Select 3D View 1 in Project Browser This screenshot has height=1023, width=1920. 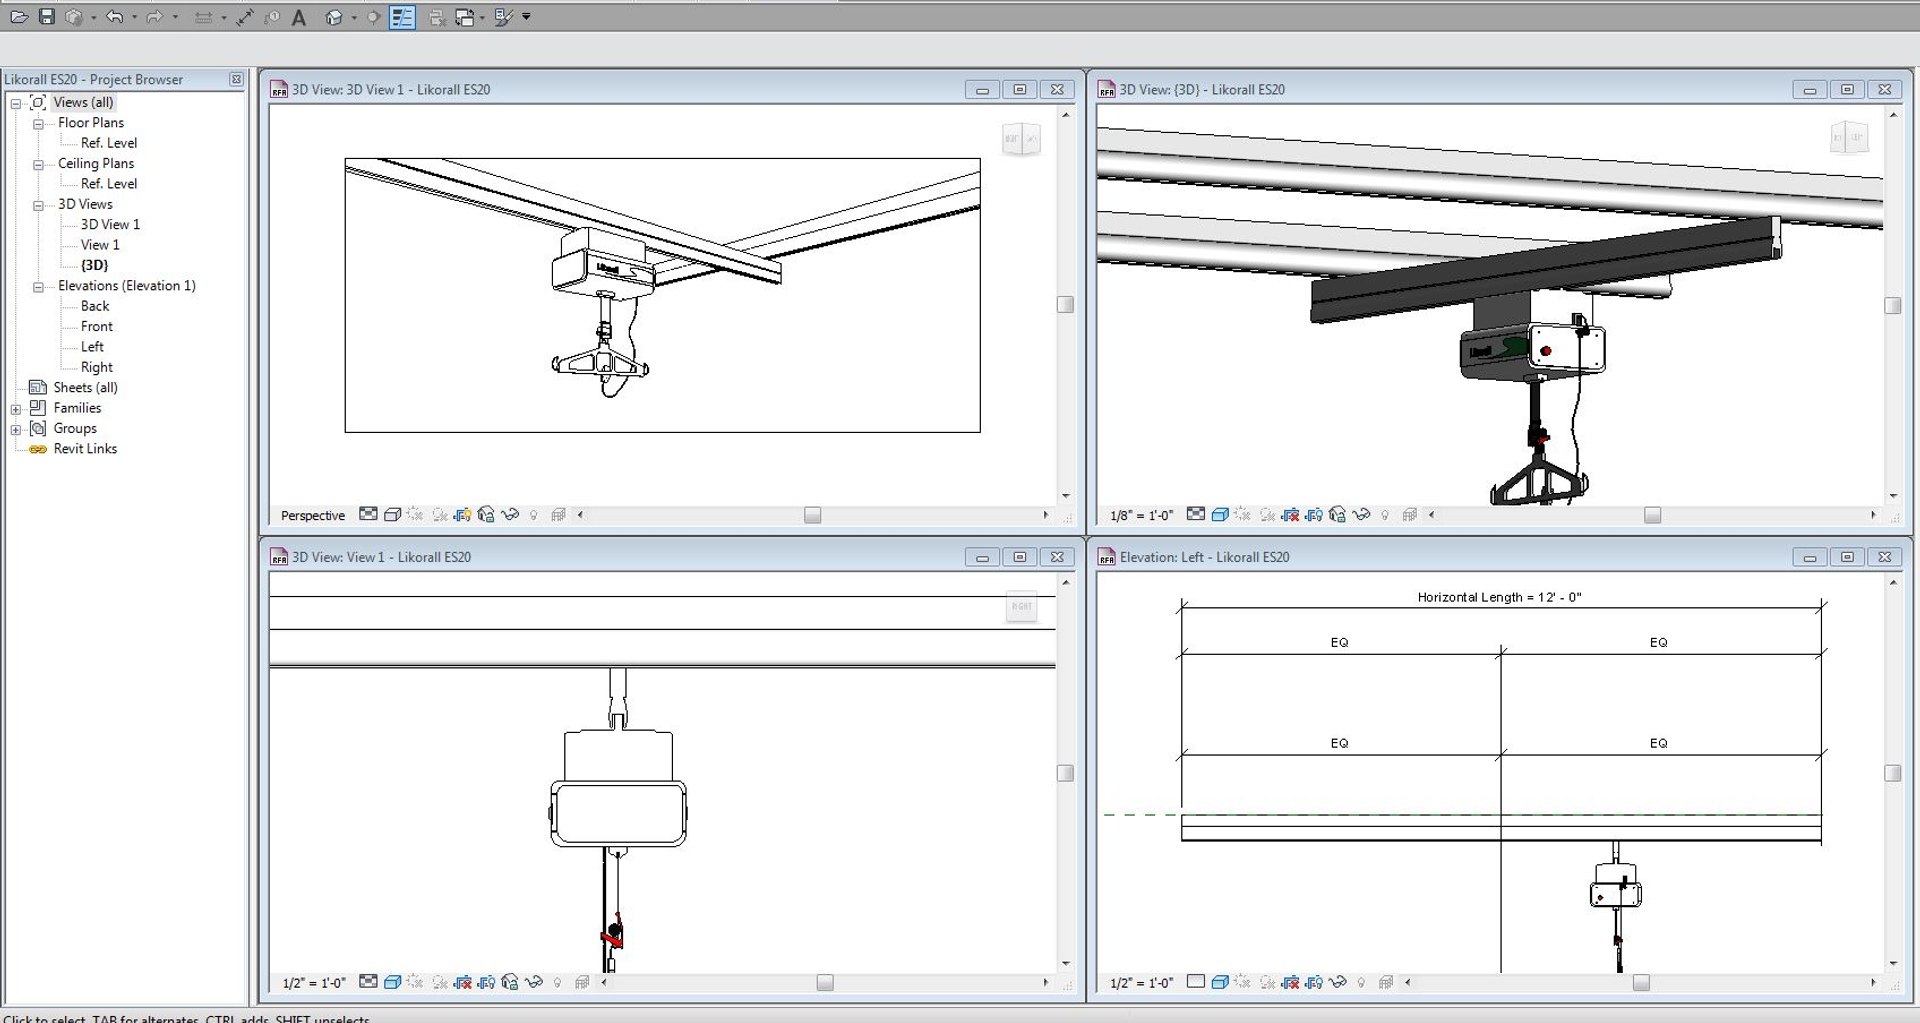110,224
